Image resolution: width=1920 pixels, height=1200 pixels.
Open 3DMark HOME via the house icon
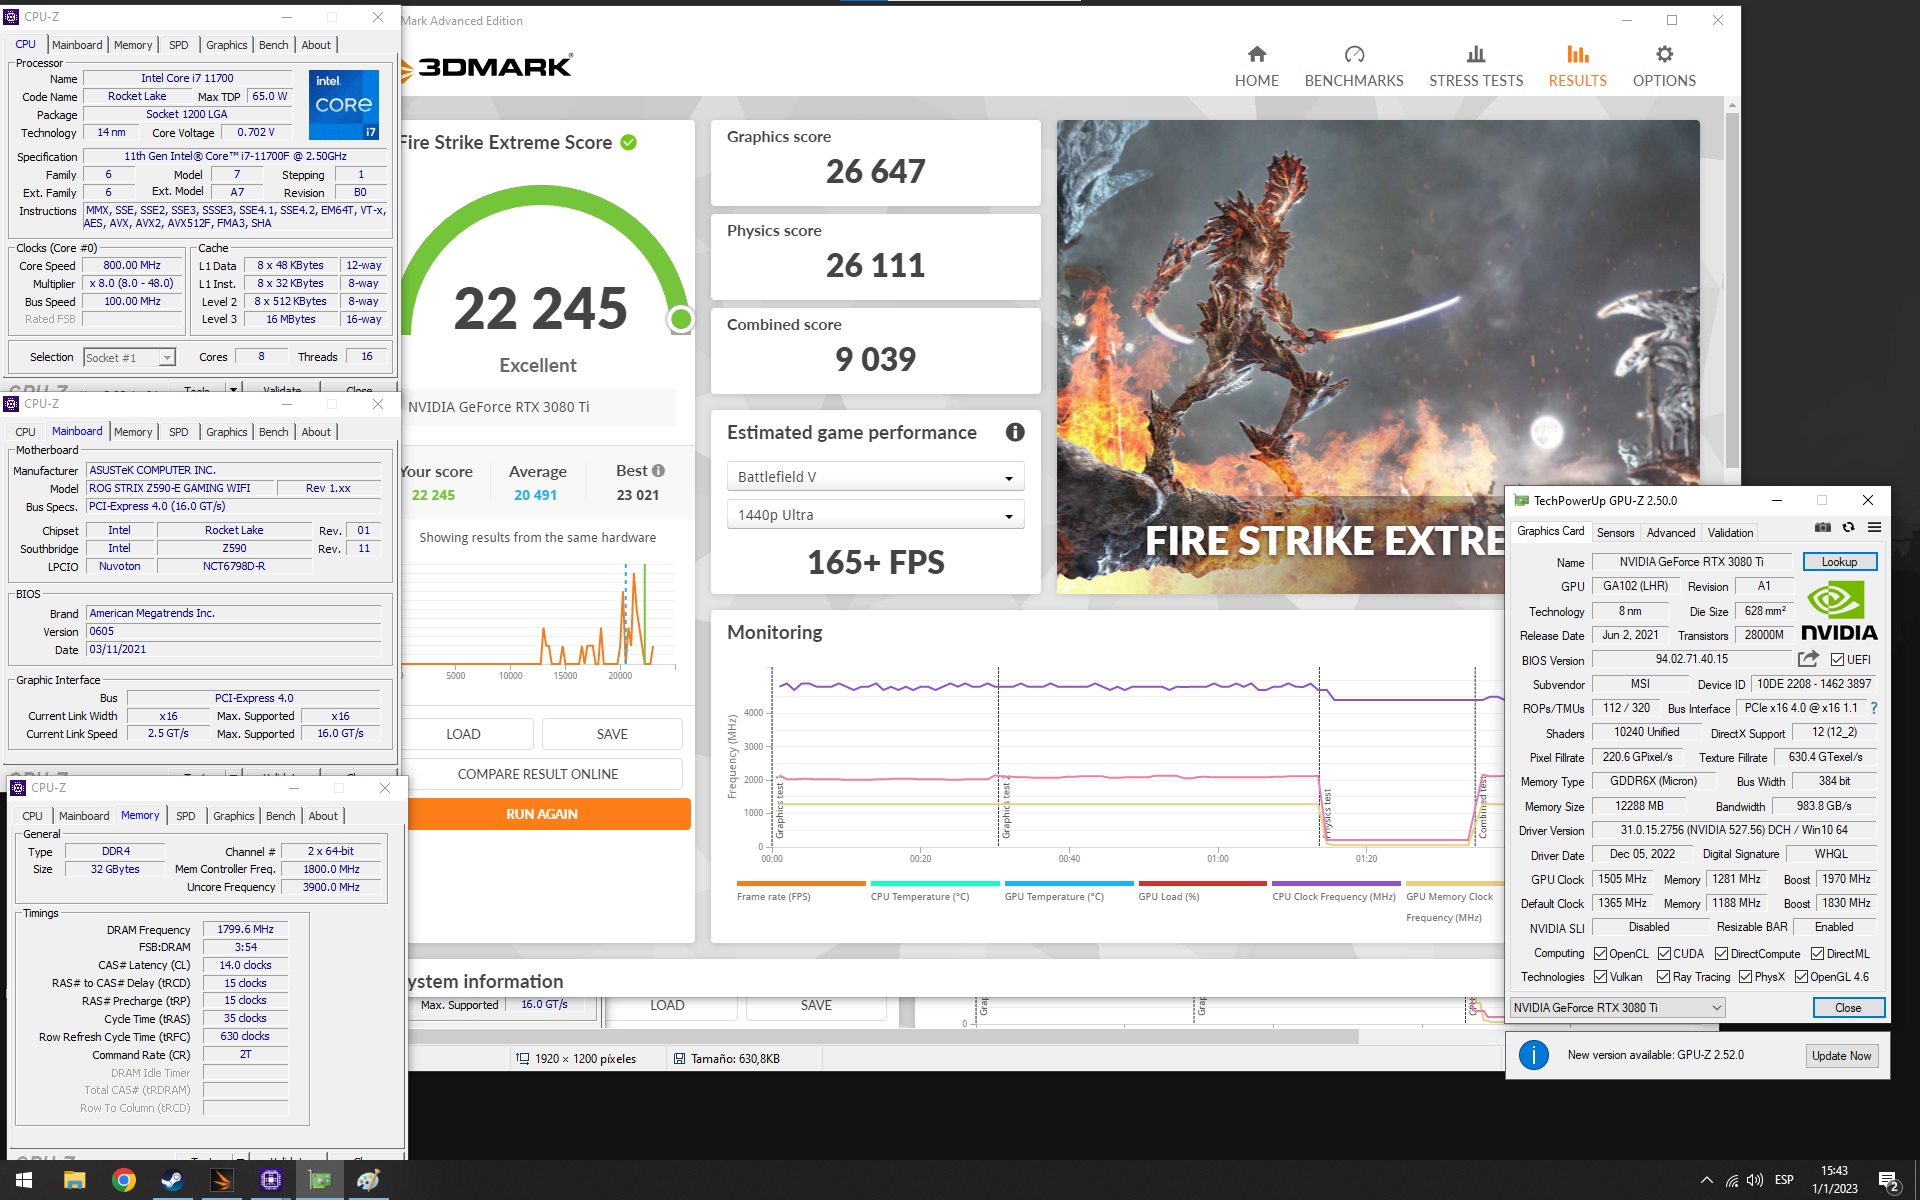tap(1257, 54)
